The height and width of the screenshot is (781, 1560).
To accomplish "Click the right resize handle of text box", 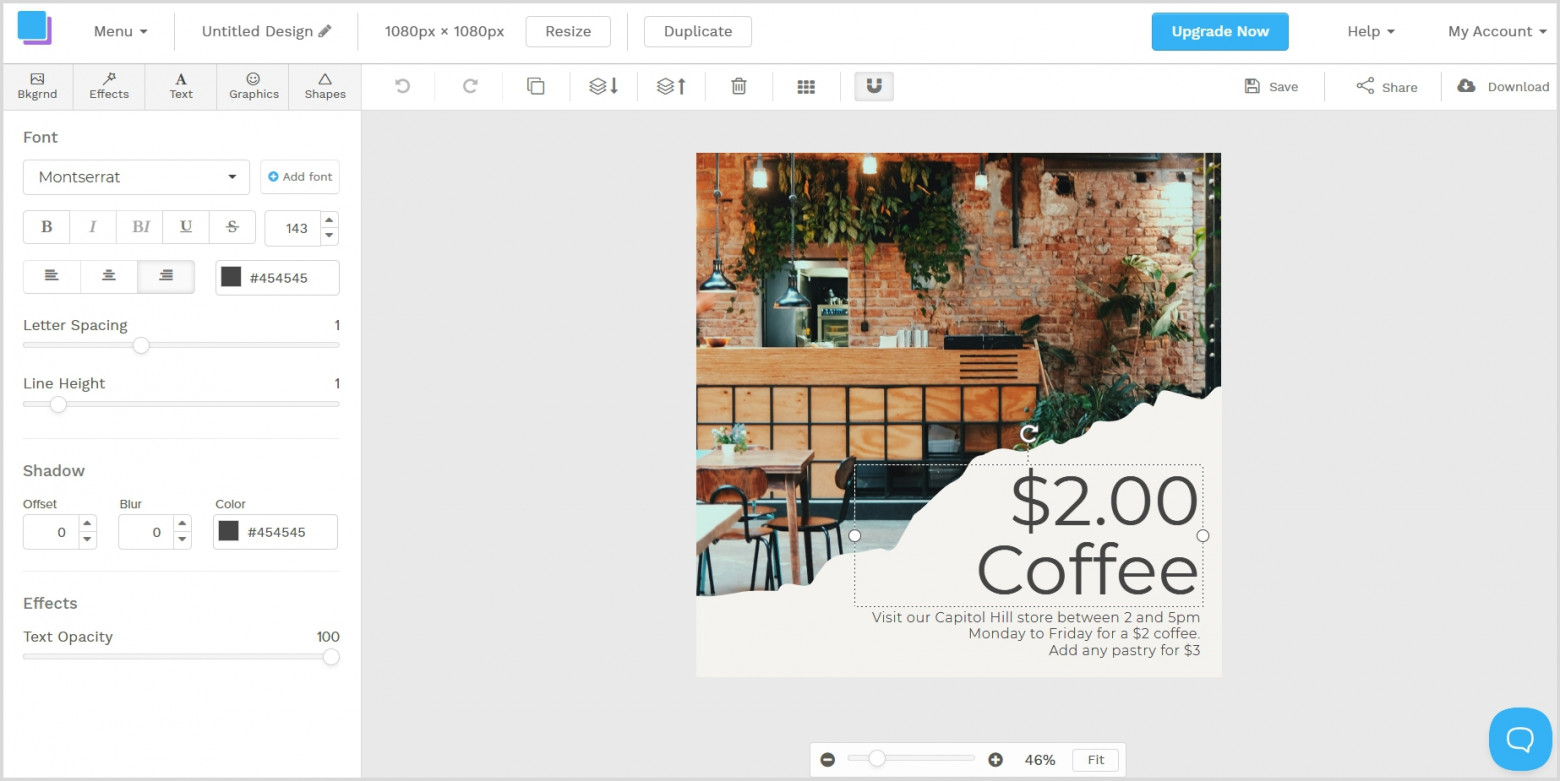I will pyautogui.click(x=1203, y=536).
